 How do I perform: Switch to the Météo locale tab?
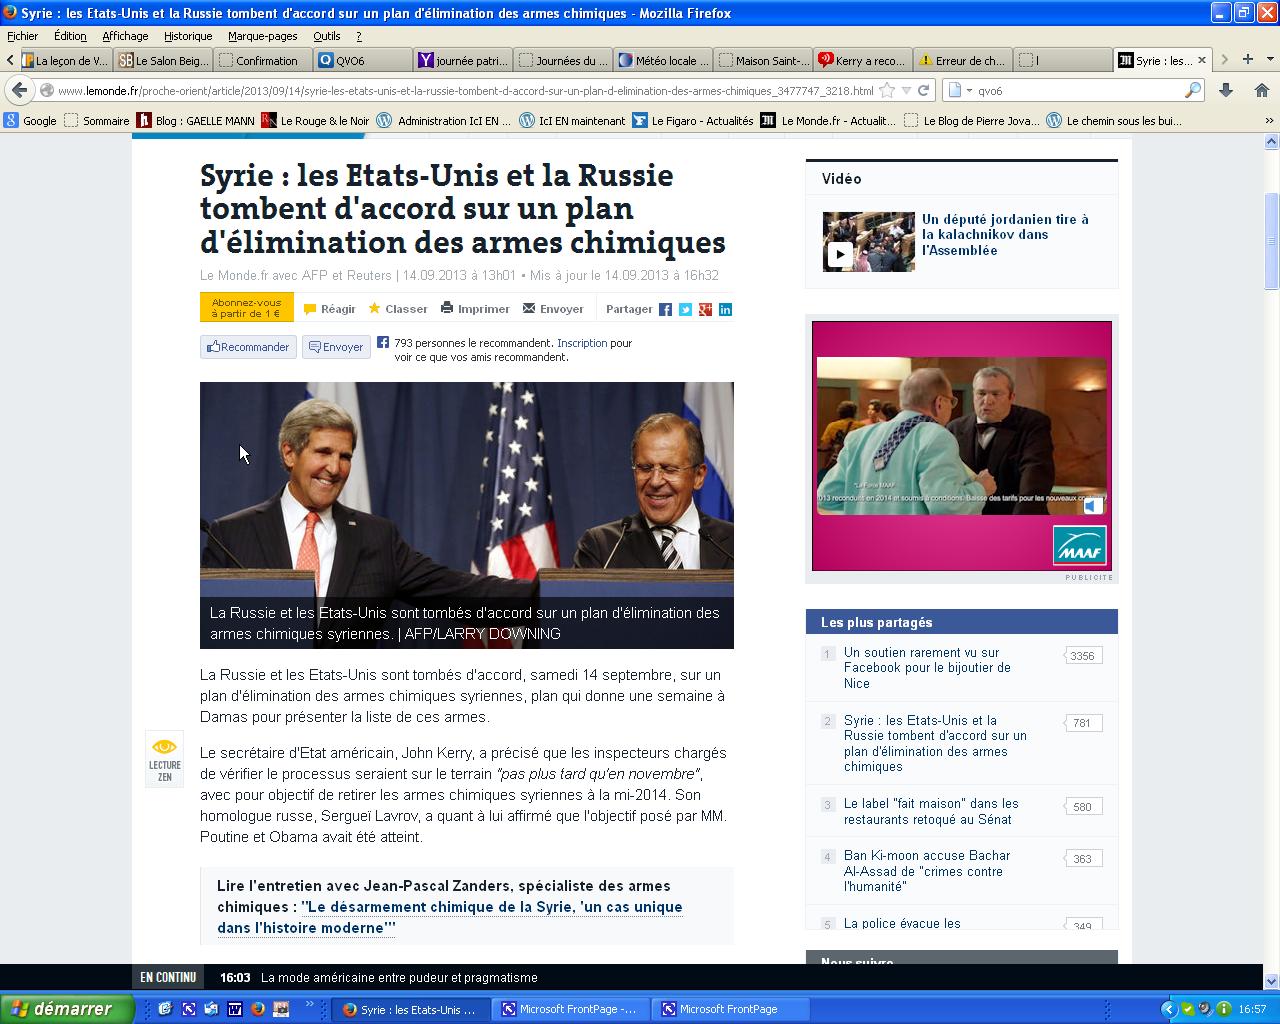[663, 60]
